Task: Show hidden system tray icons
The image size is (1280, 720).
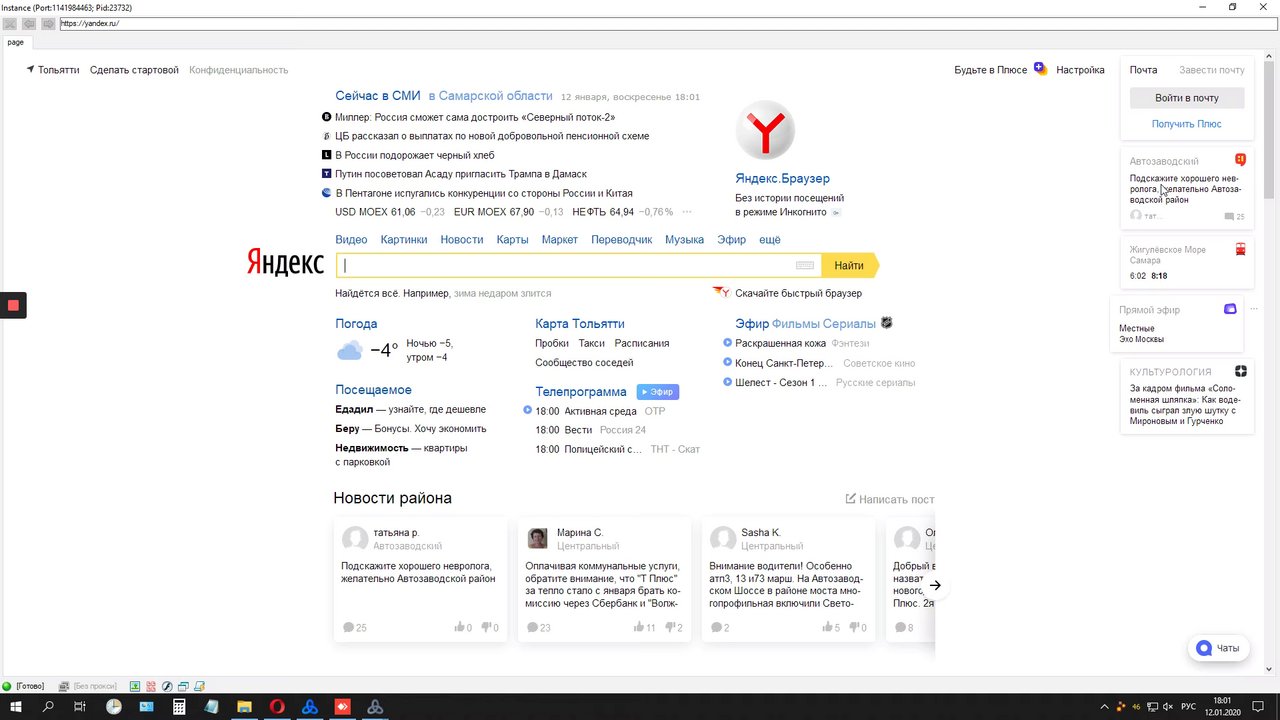Action: tap(1105, 707)
